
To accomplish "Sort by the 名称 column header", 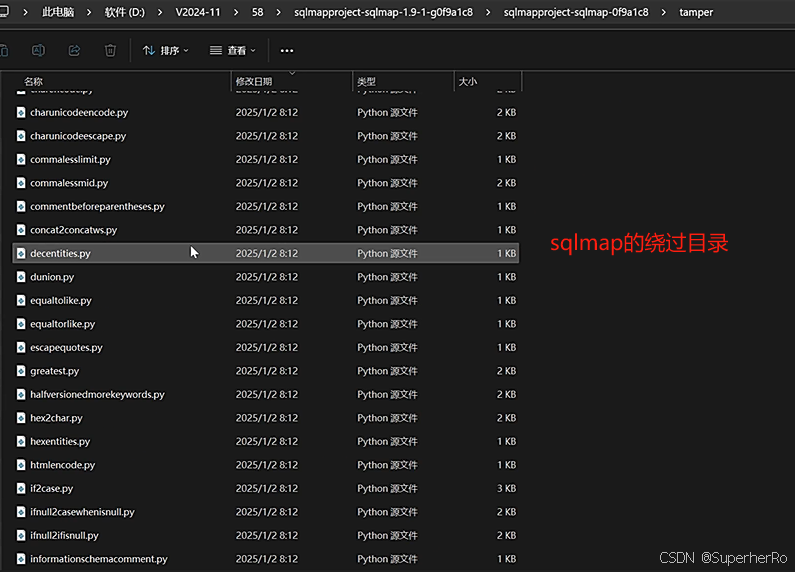I will pos(33,82).
